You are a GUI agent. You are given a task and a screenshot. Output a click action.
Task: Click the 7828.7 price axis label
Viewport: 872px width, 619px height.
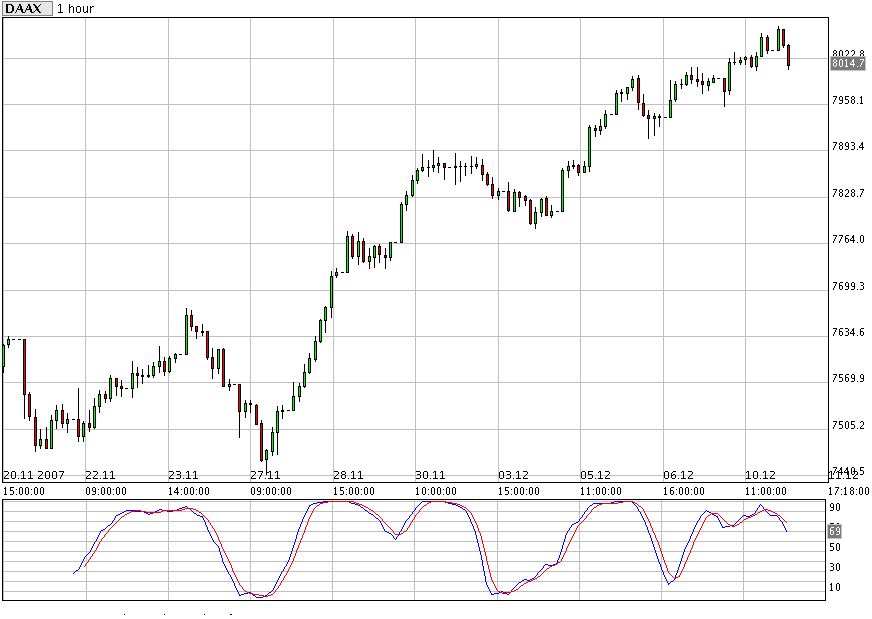[848, 193]
